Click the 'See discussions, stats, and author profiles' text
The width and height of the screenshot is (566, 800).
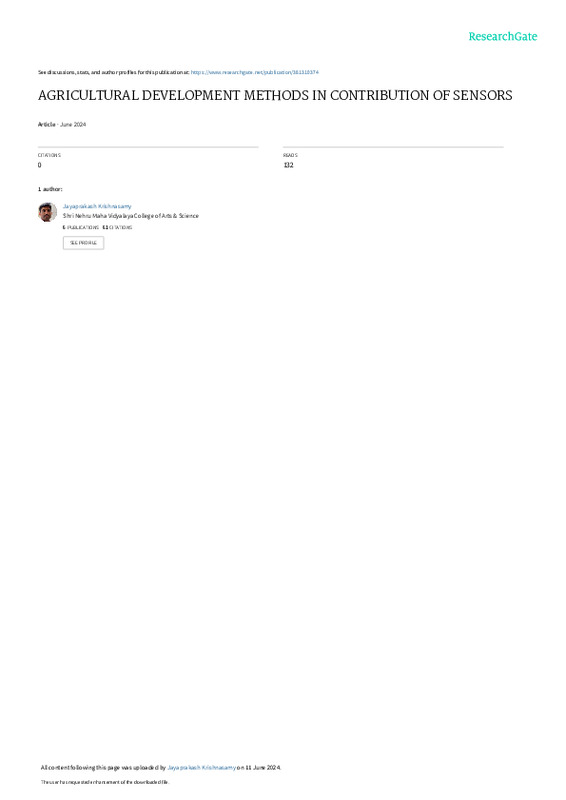pos(113,72)
